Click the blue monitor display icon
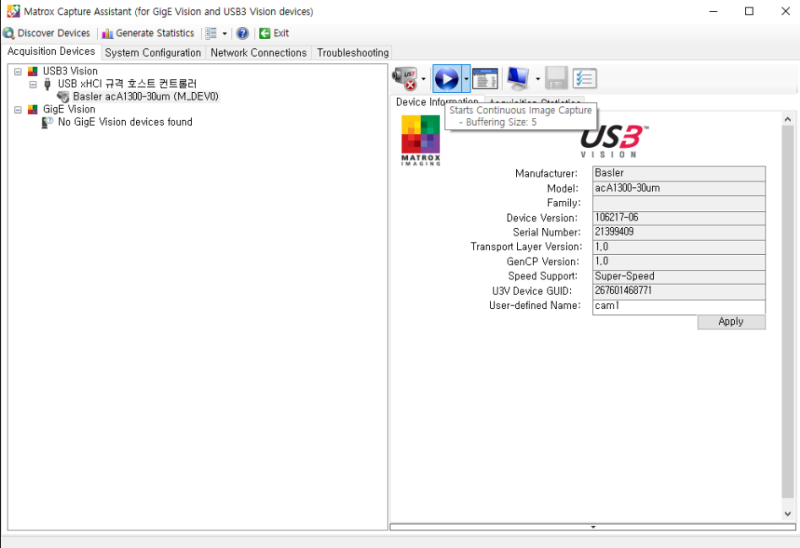800x548 pixels. tap(518, 79)
